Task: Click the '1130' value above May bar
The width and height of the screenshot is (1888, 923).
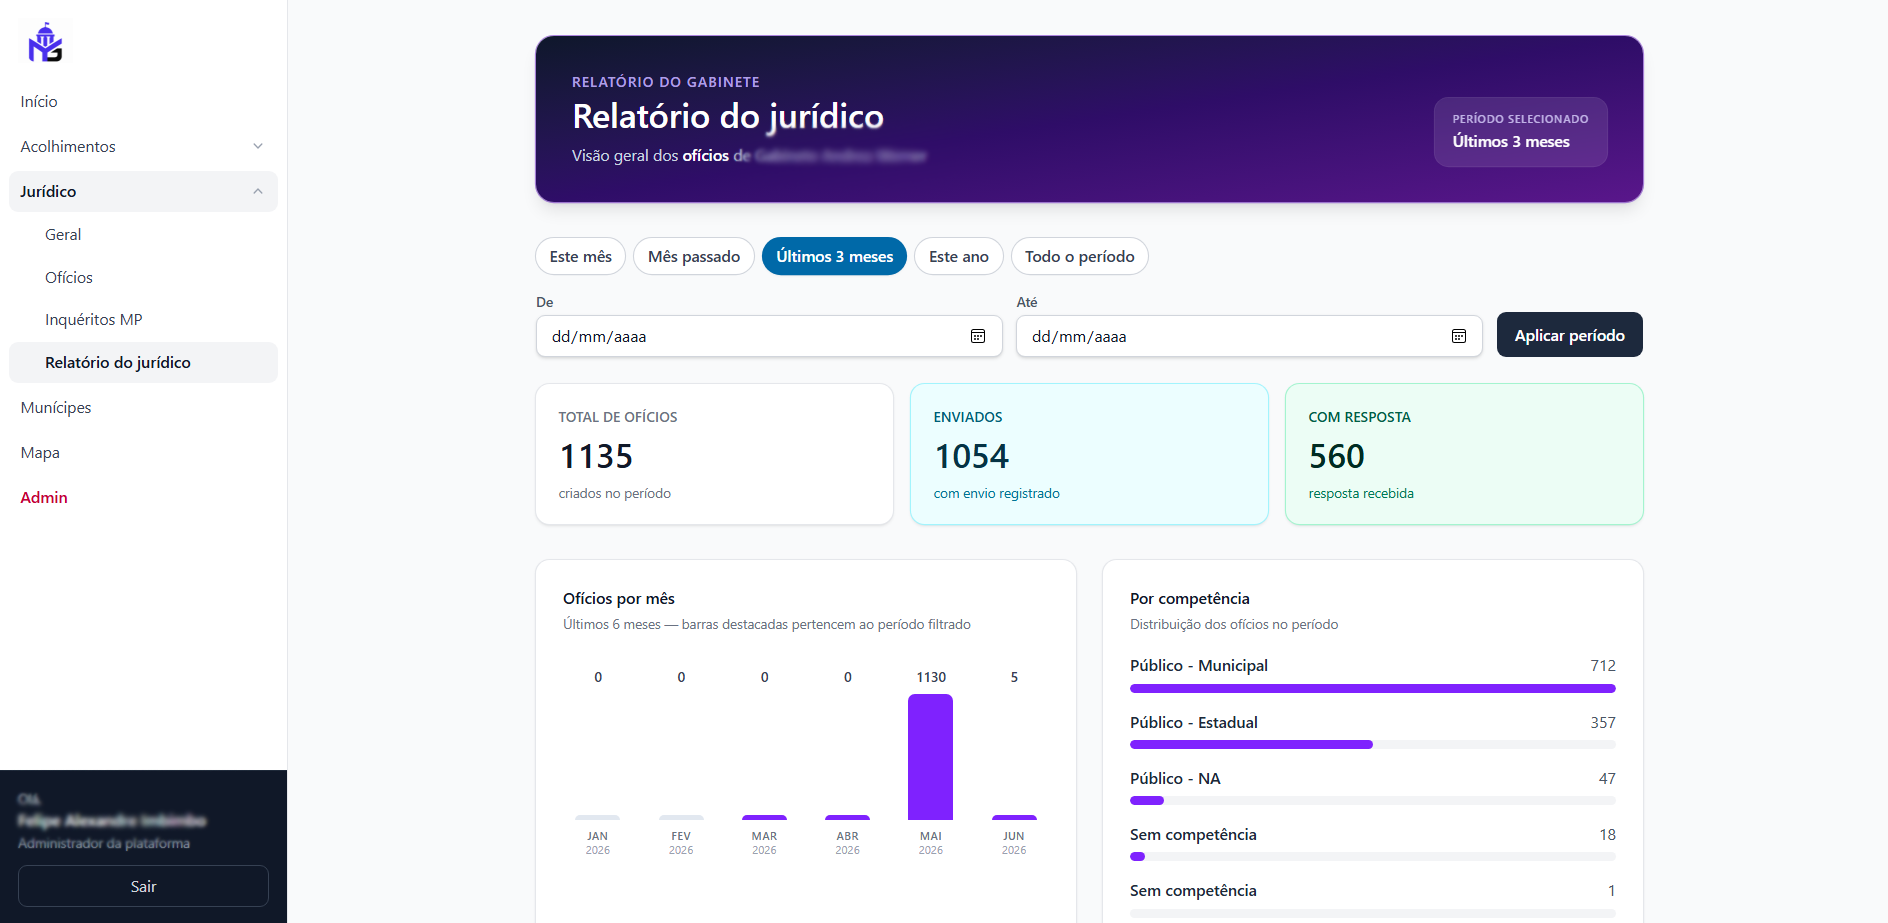Action: click(x=931, y=677)
